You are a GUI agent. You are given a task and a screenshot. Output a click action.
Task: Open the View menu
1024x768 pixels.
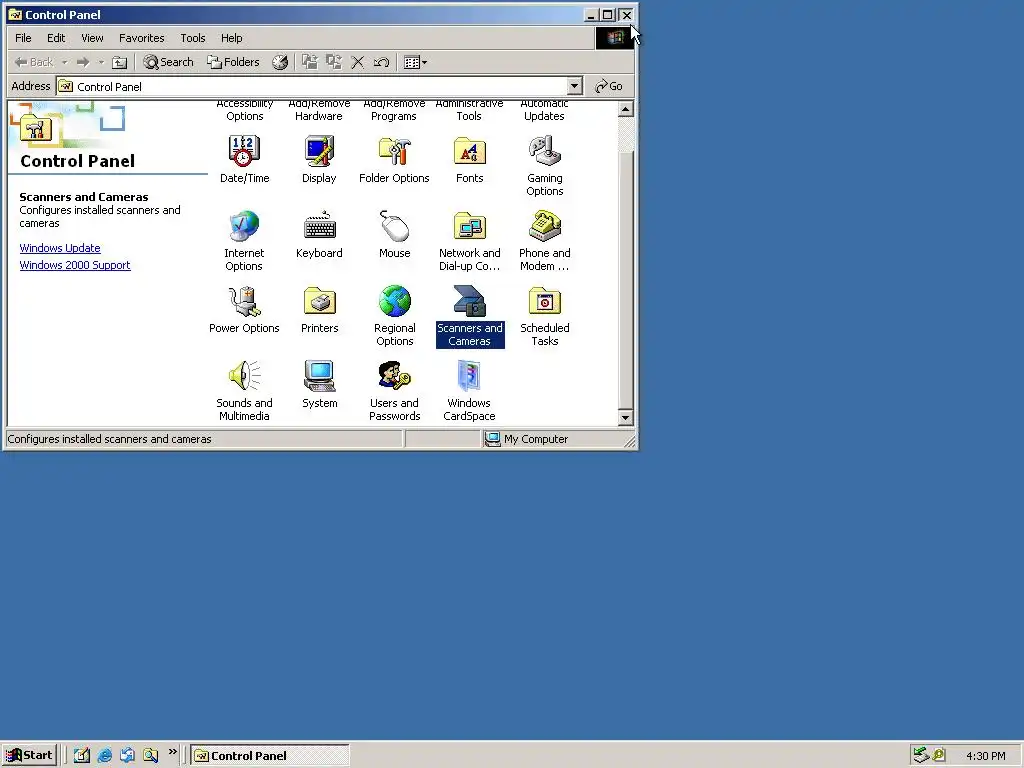click(x=92, y=38)
